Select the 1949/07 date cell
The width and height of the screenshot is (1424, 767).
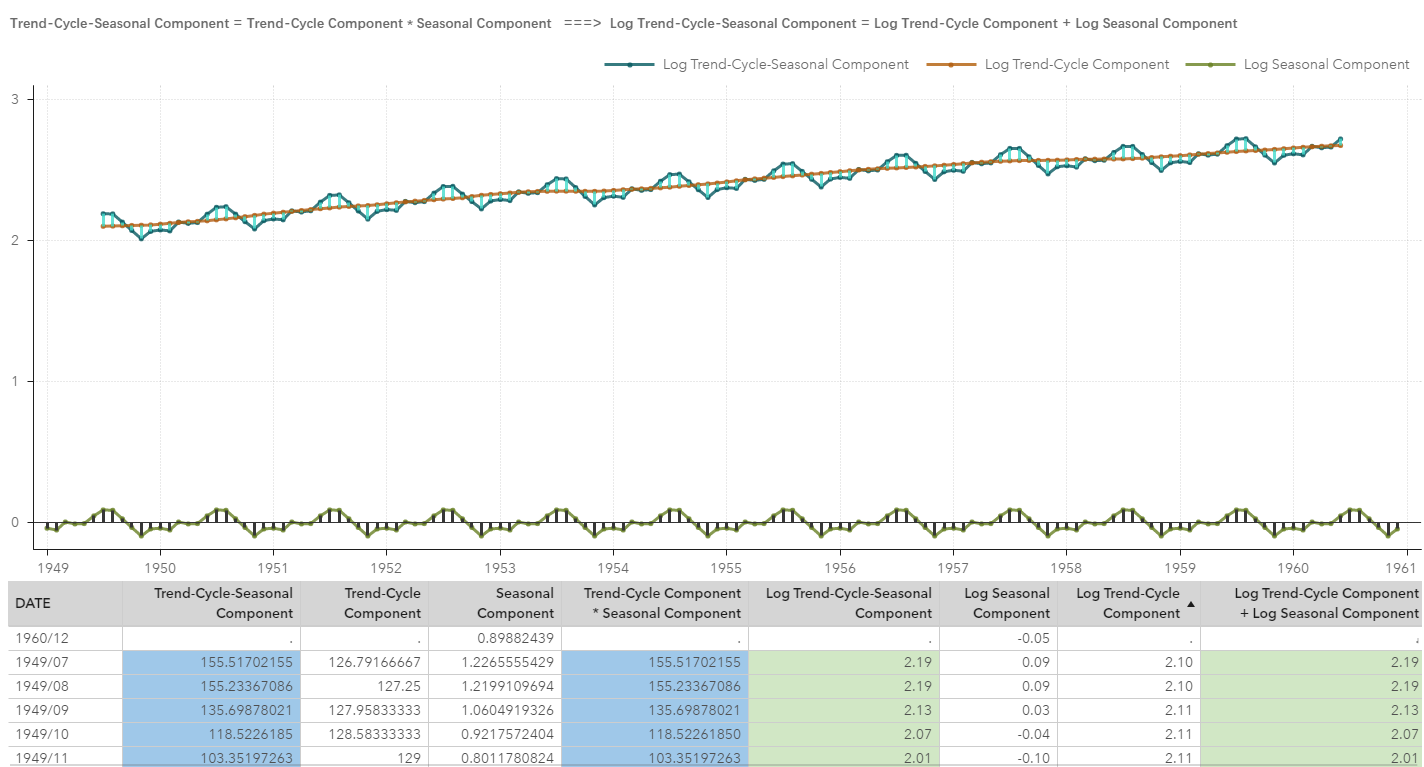pos(64,662)
